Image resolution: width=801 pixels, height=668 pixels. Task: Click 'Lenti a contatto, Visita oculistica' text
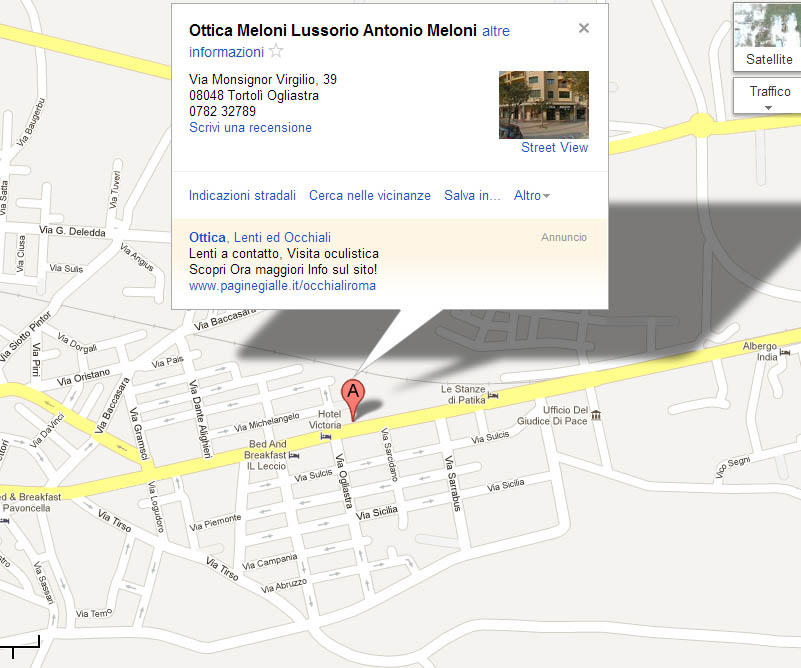[x=284, y=253]
